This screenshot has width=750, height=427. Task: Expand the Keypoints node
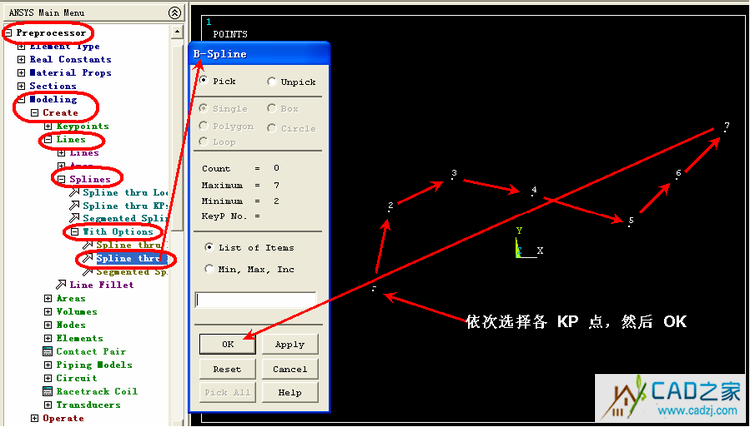click(x=48, y=126)
